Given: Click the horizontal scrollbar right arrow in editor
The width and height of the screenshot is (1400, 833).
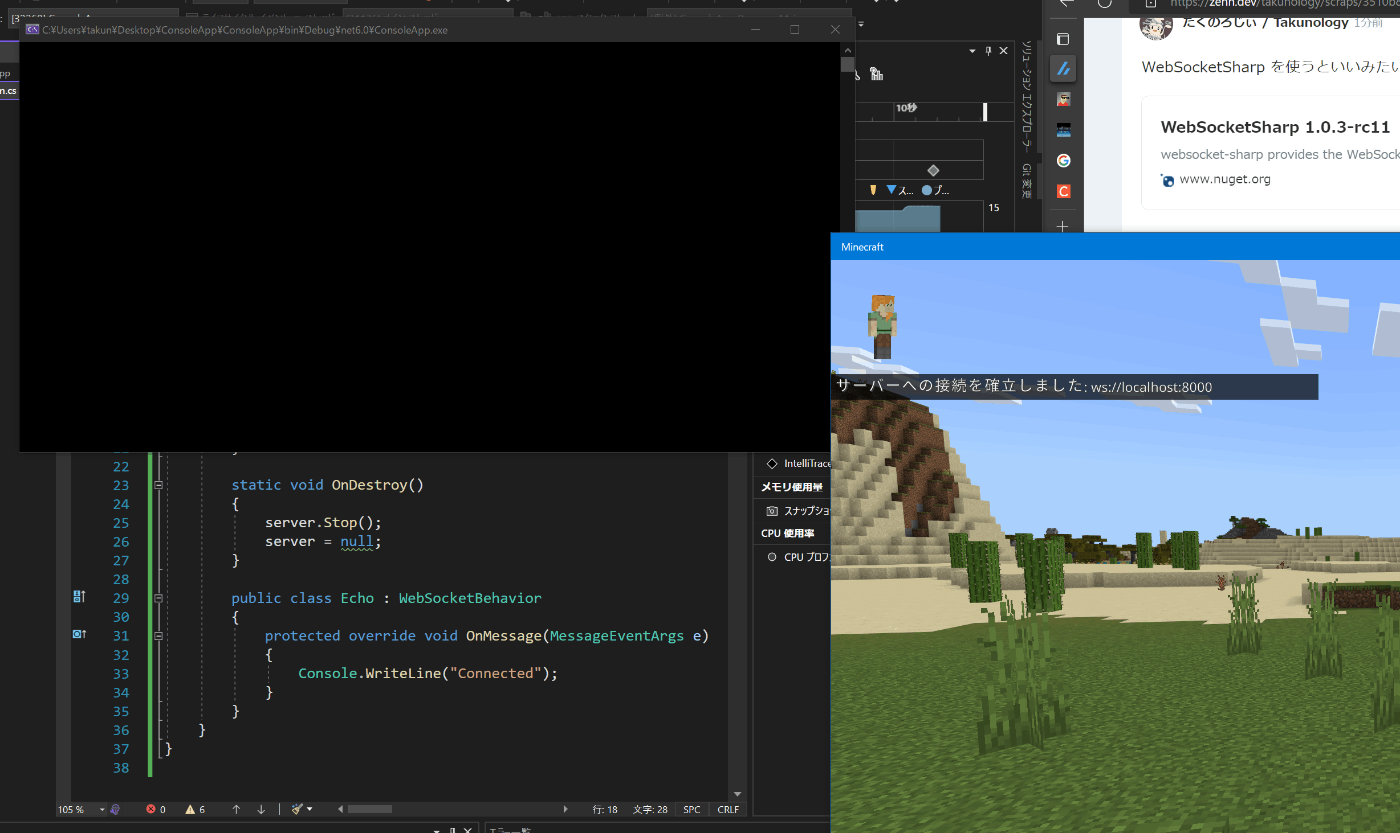Looking at the screenshot, I should [565, 809].
